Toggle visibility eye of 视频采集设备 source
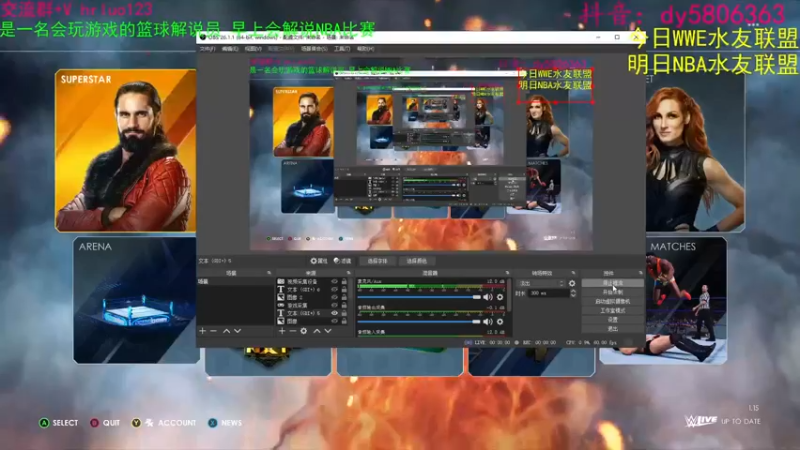Viewport: 800px width, 450px height. pyautogui.click(x=335, y=282)
